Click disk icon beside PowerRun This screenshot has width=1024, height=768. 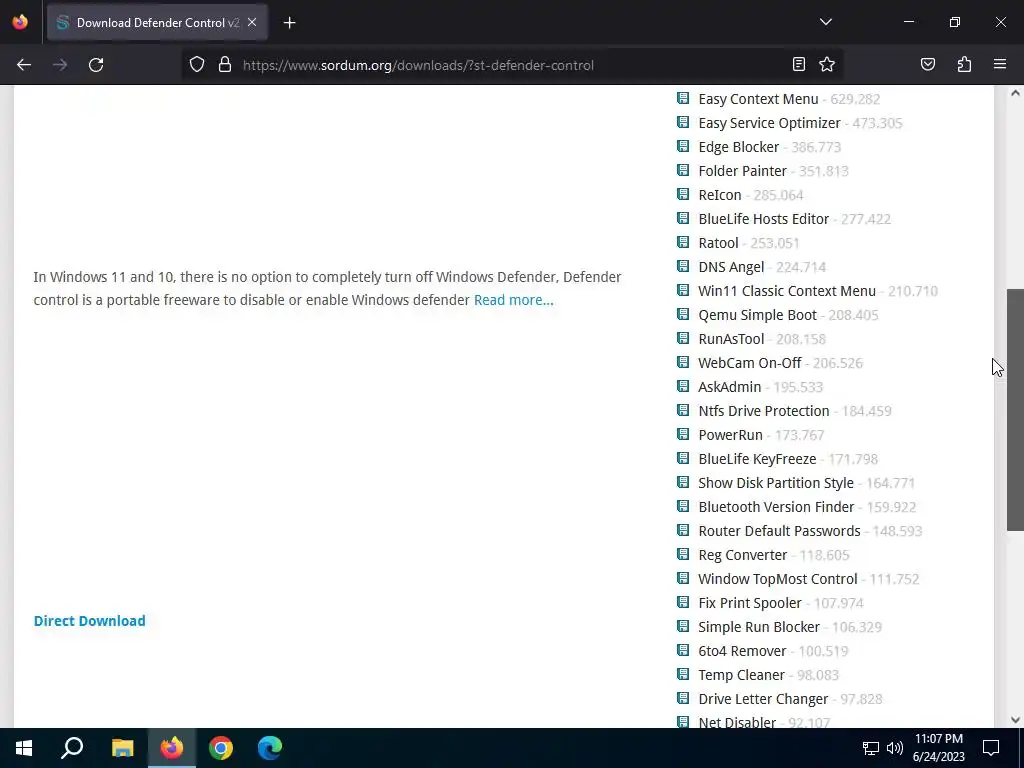(x=683, y=434)
